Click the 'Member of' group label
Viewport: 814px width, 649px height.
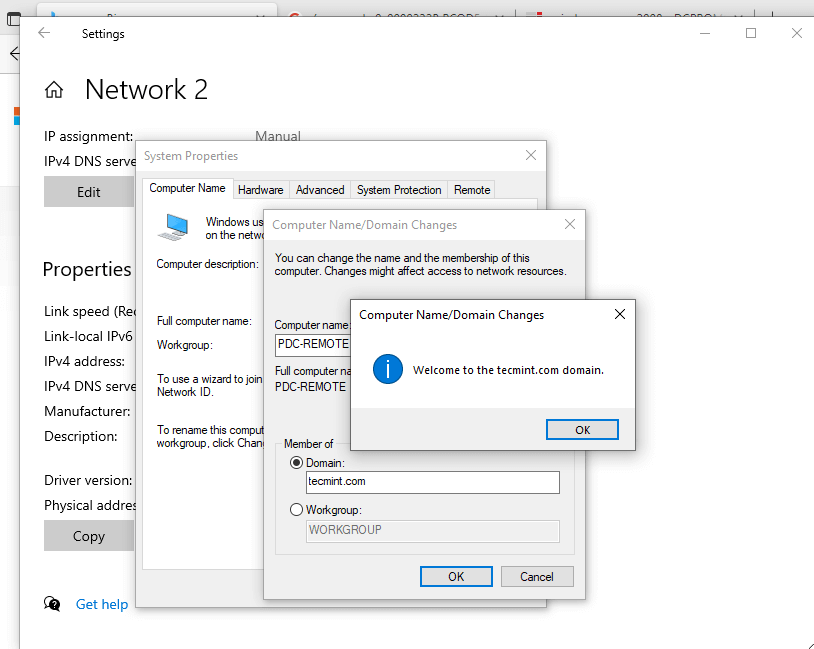pyautogui.click(x=308, y=444)
